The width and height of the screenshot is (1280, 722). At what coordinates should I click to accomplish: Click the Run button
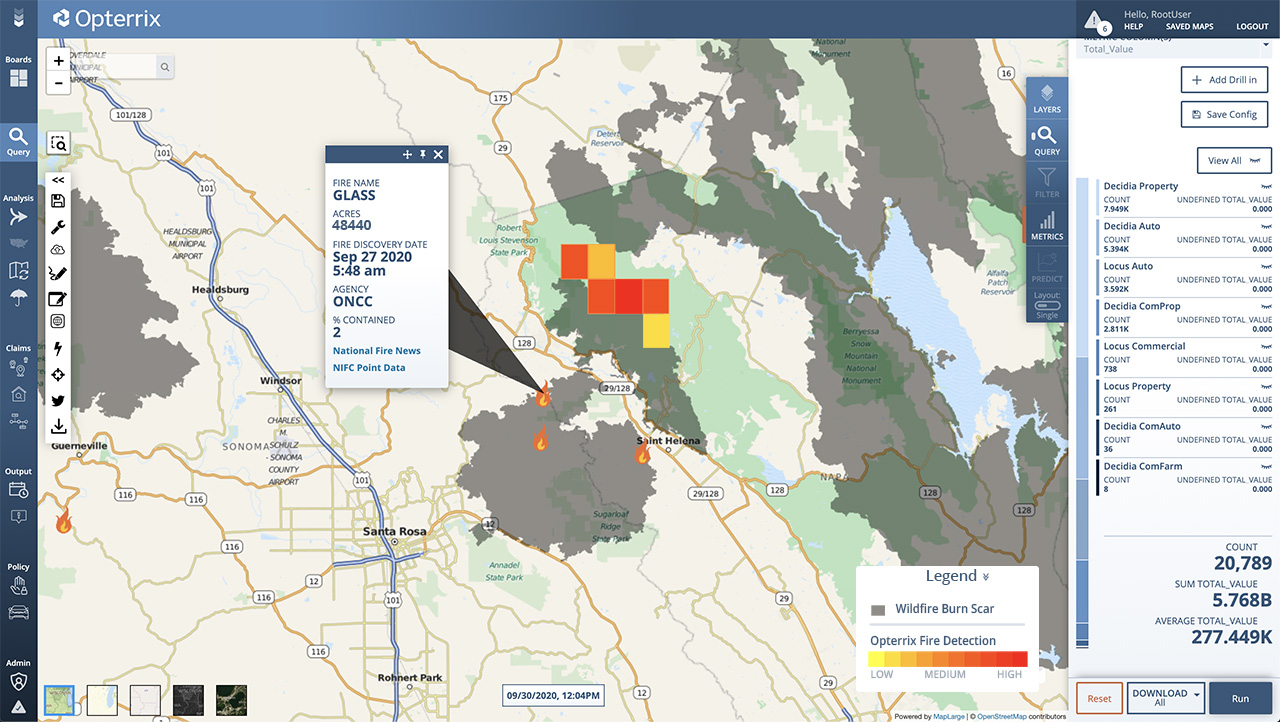(1240, 698)
